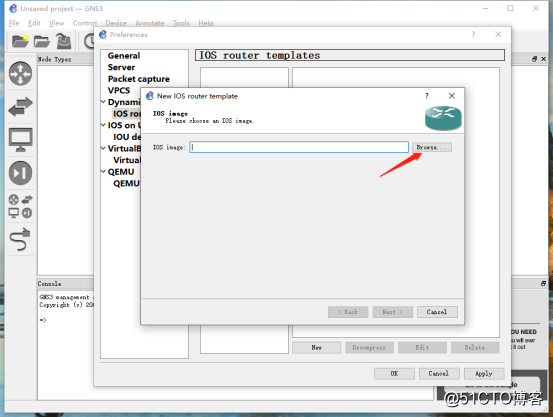
Task: Select VPCS in Preferences list
Action: (119, 91)
